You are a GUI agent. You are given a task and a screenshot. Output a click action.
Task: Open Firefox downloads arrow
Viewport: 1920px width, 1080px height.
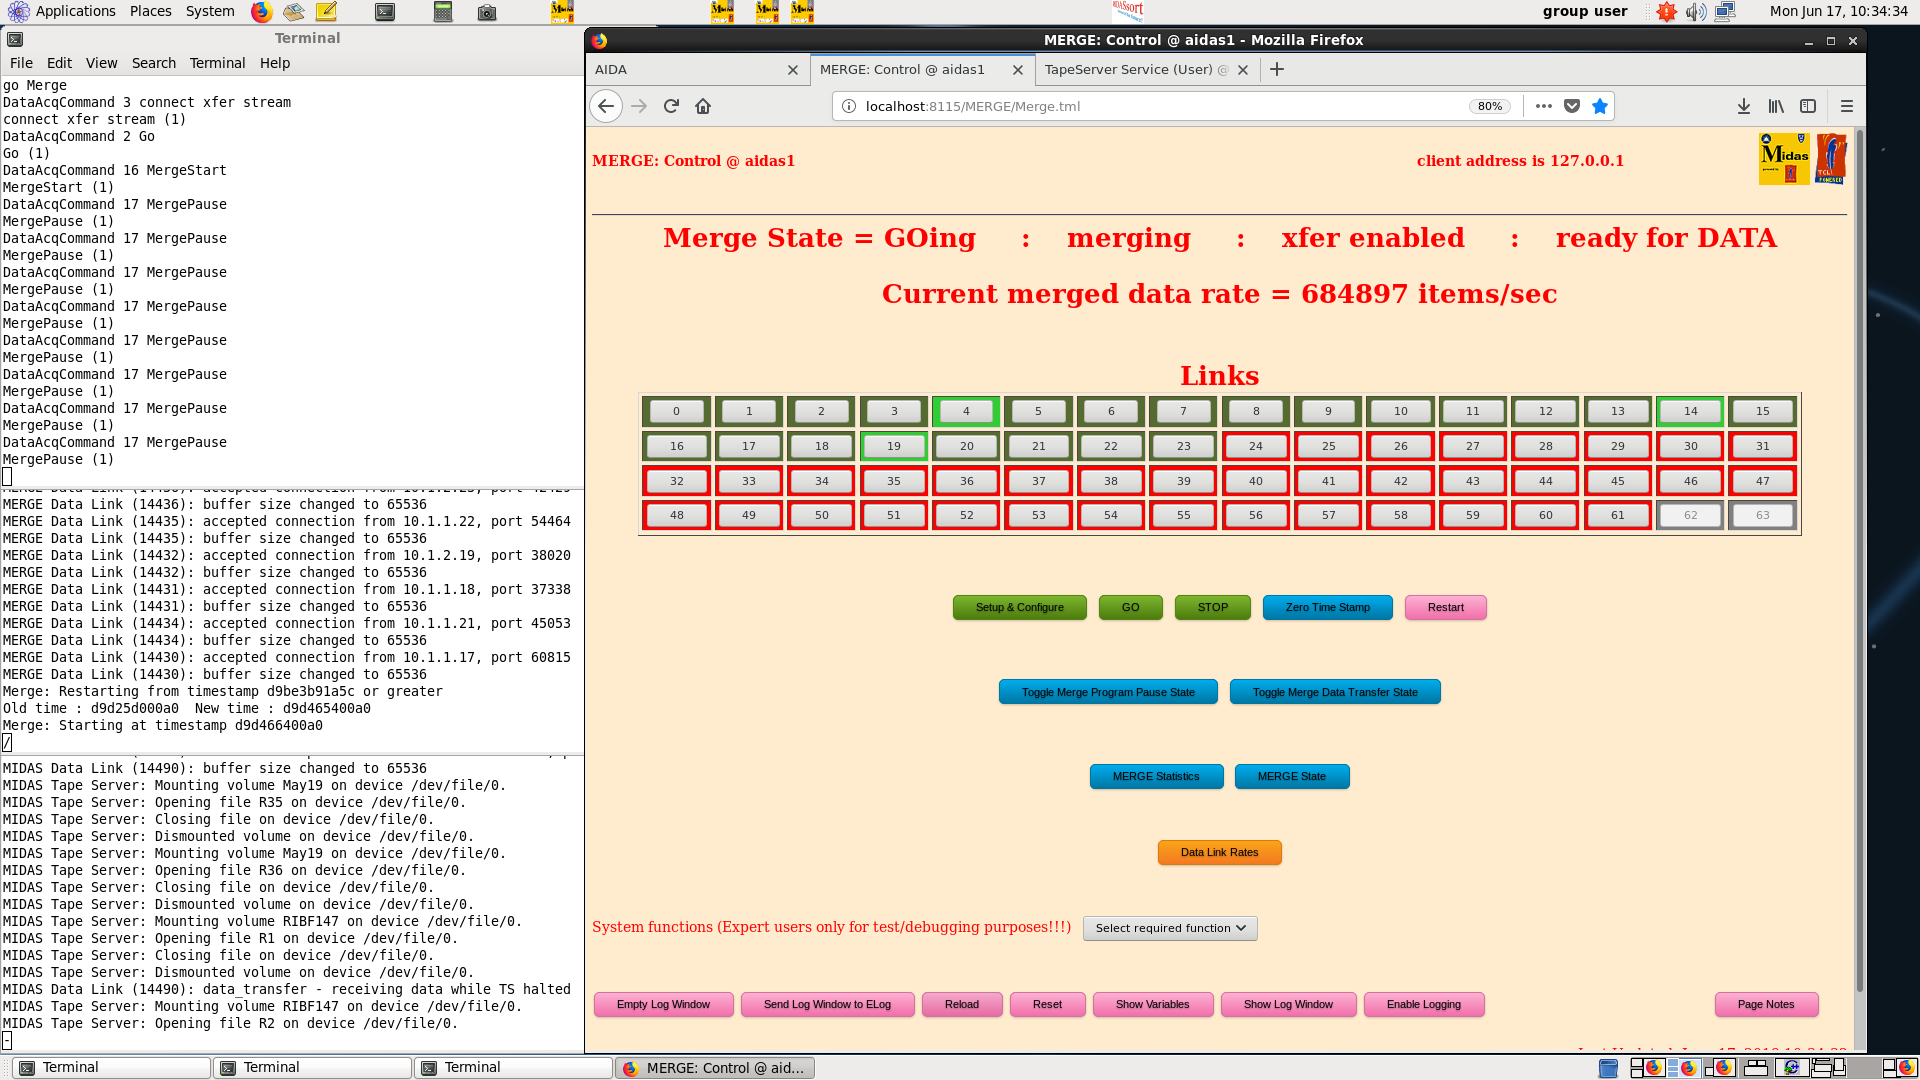(x=1744, y=106)
